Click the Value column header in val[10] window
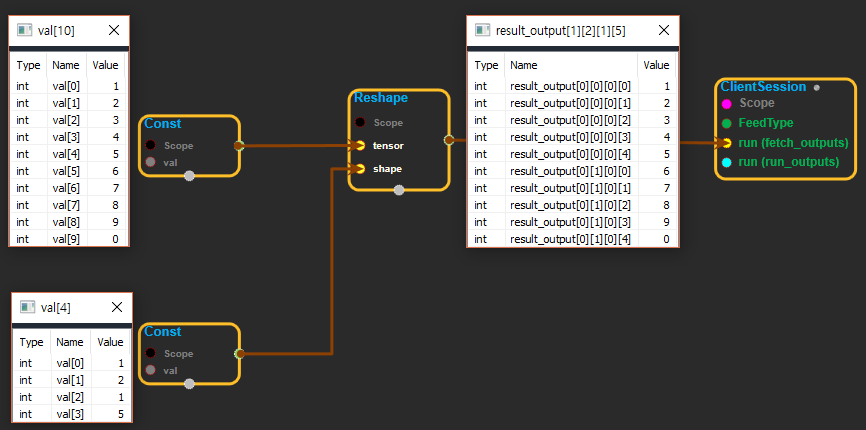The width and height of the screenshot is (866, 430). point(105,65)
